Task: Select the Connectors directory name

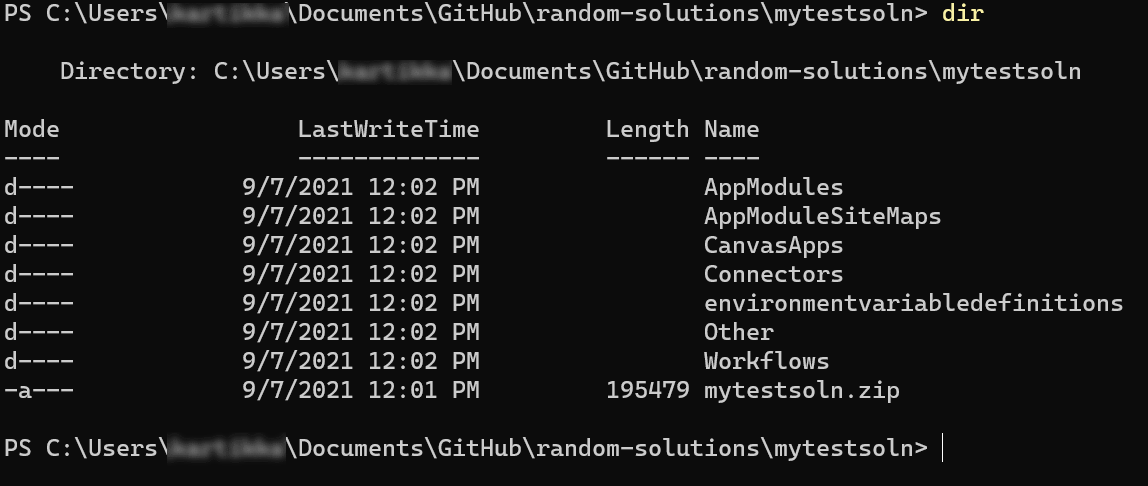Action: click(773, 274)
